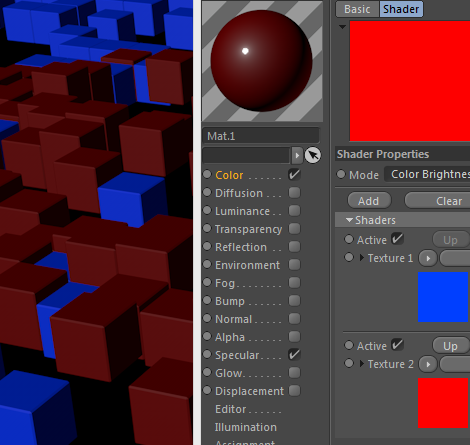Open the Illumination settings entry
The height and width of the screenshot is (445, 470).
pyautogui.click(x=246, y=427)
